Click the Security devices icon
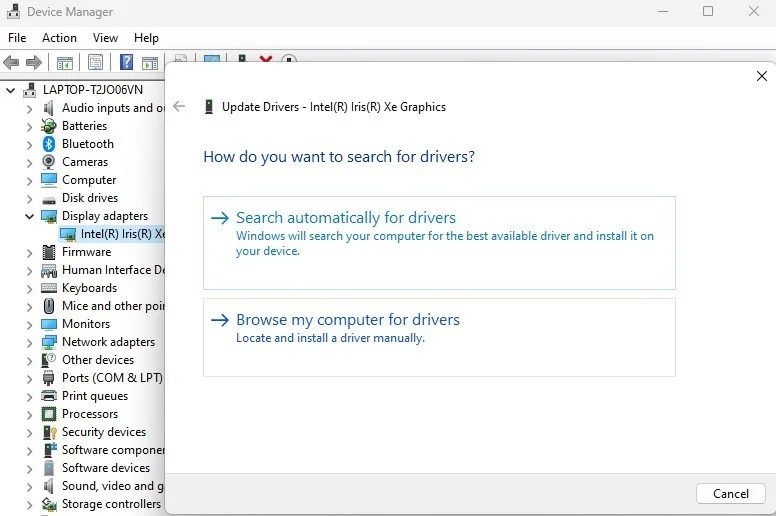Screen dimensions: 776x516 48,432
